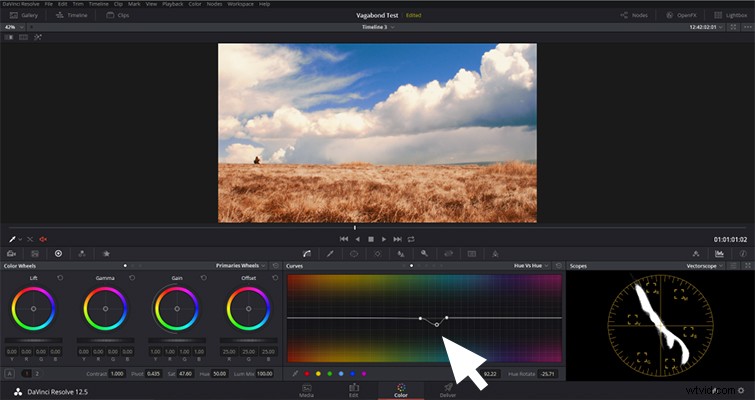The image size is (755, 400).
Task: Click the Hue Rotate value field
Action: [547, 374]
